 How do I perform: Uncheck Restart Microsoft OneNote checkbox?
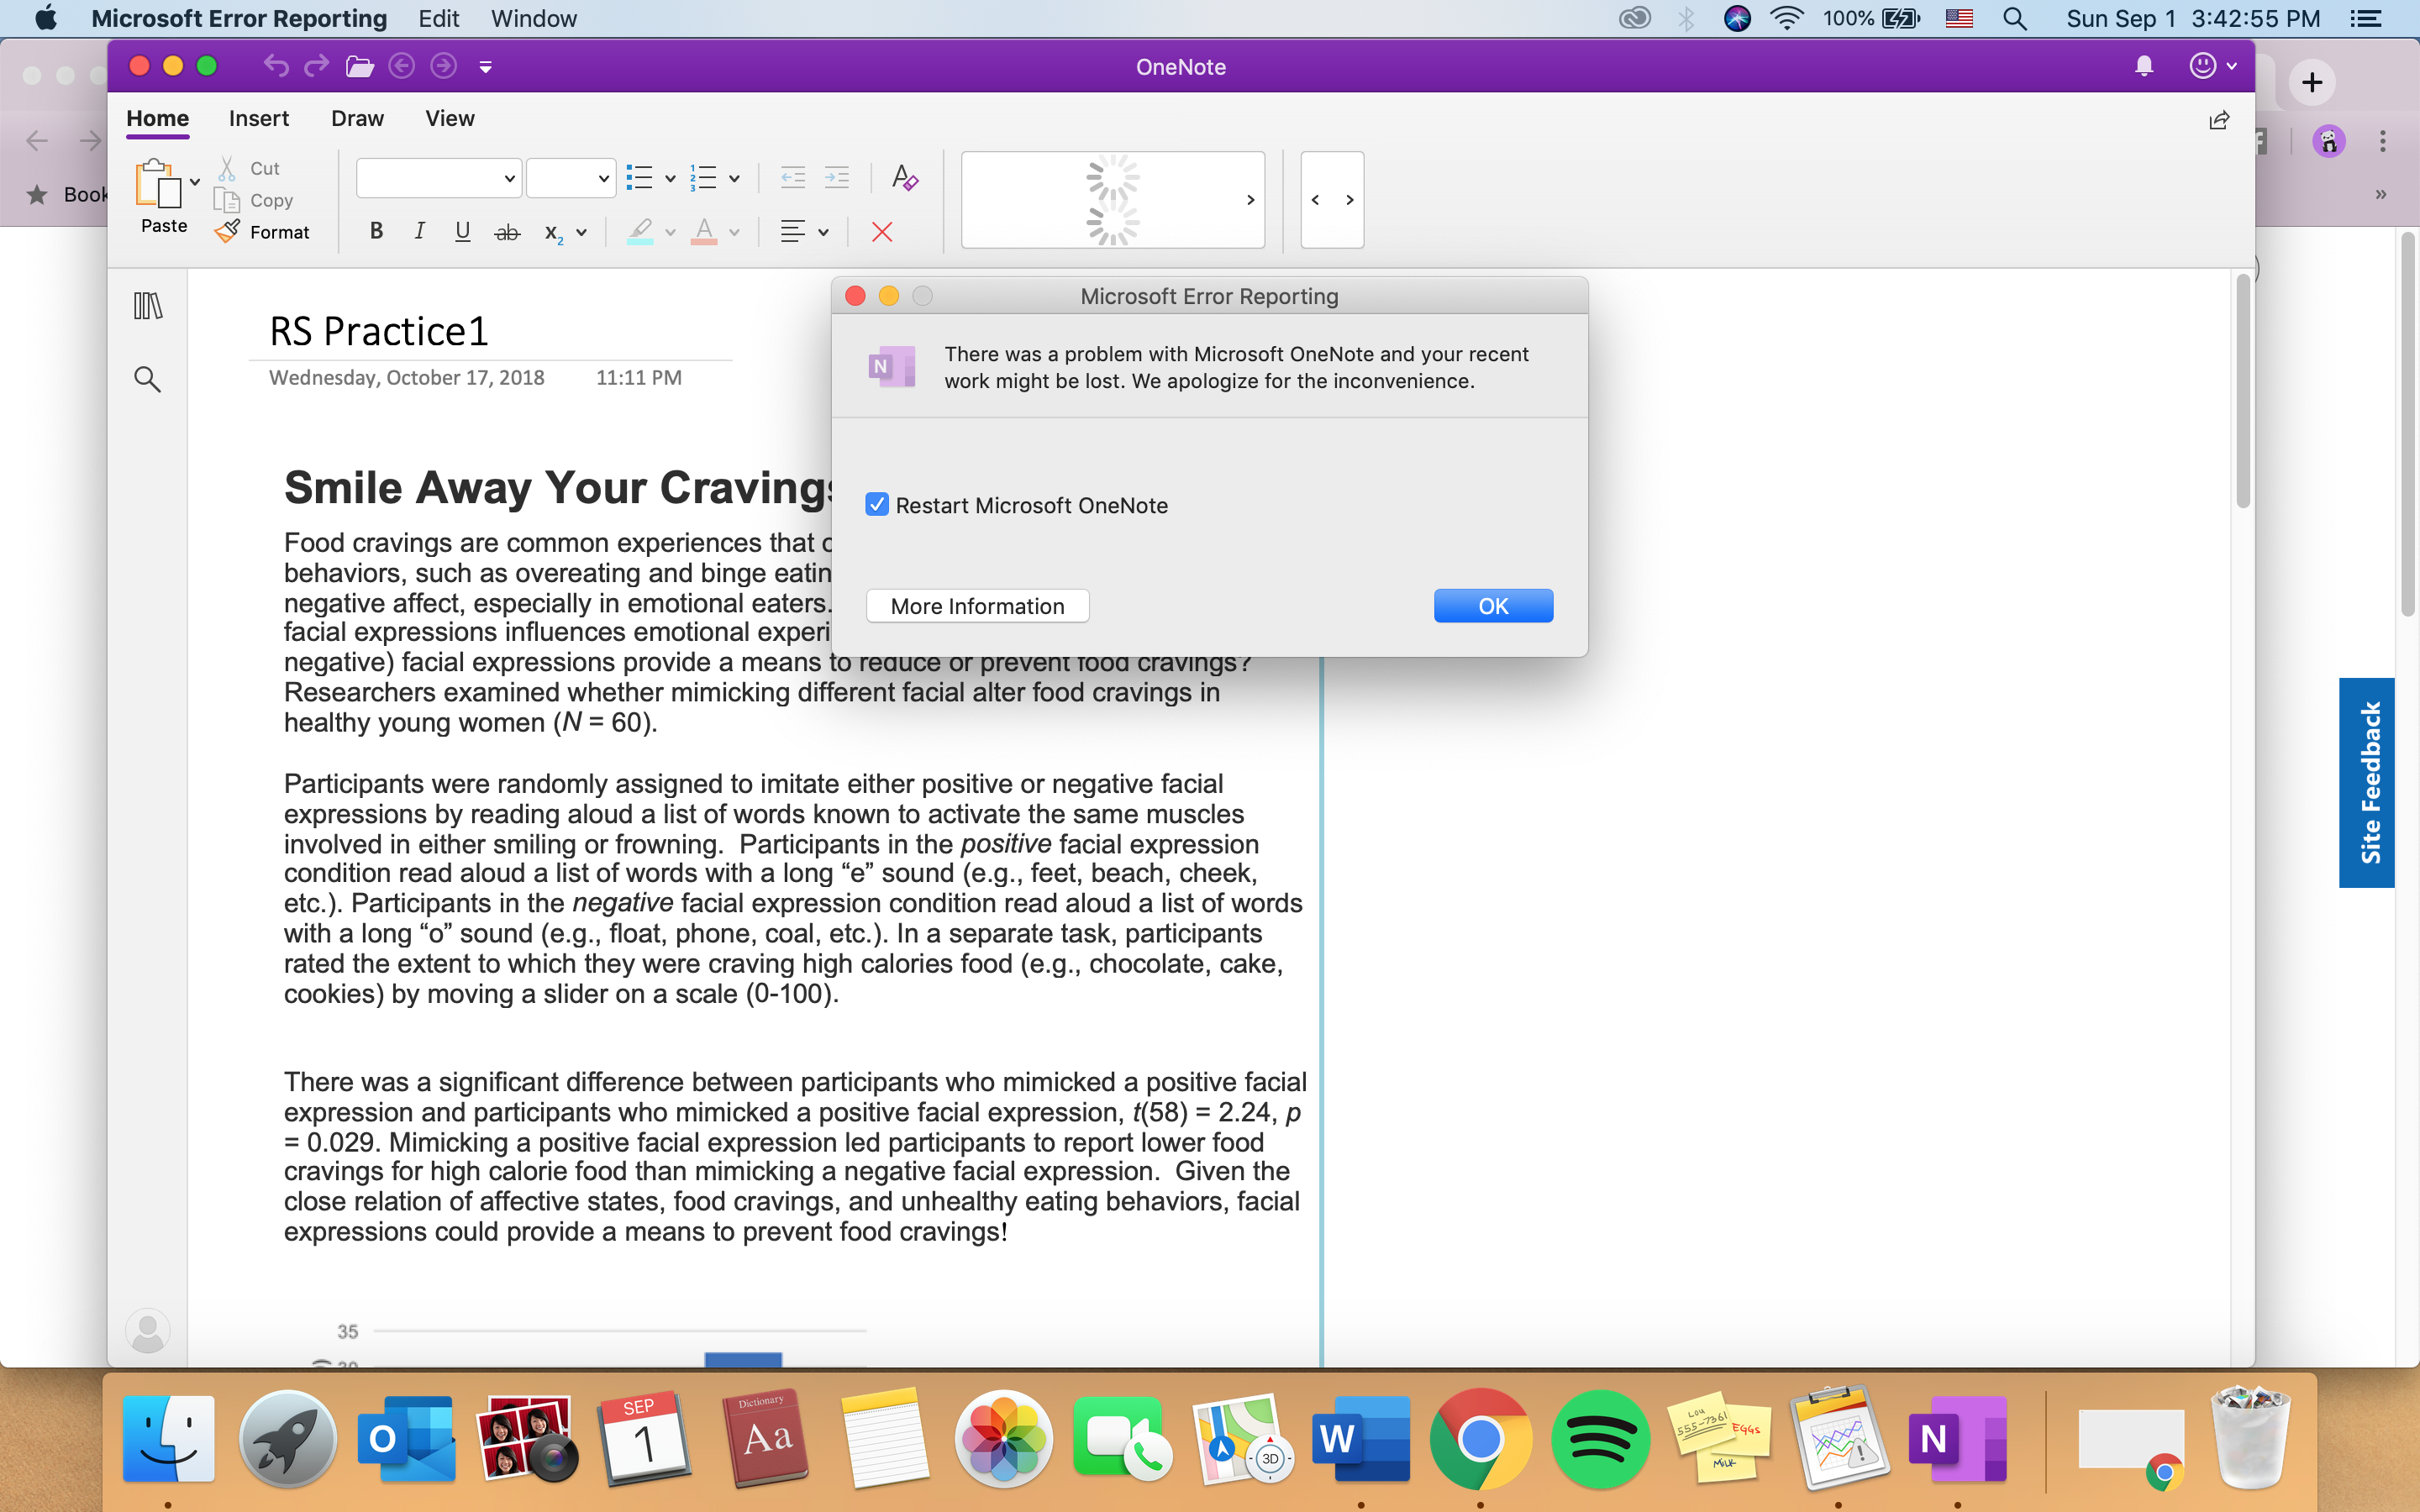877,505
